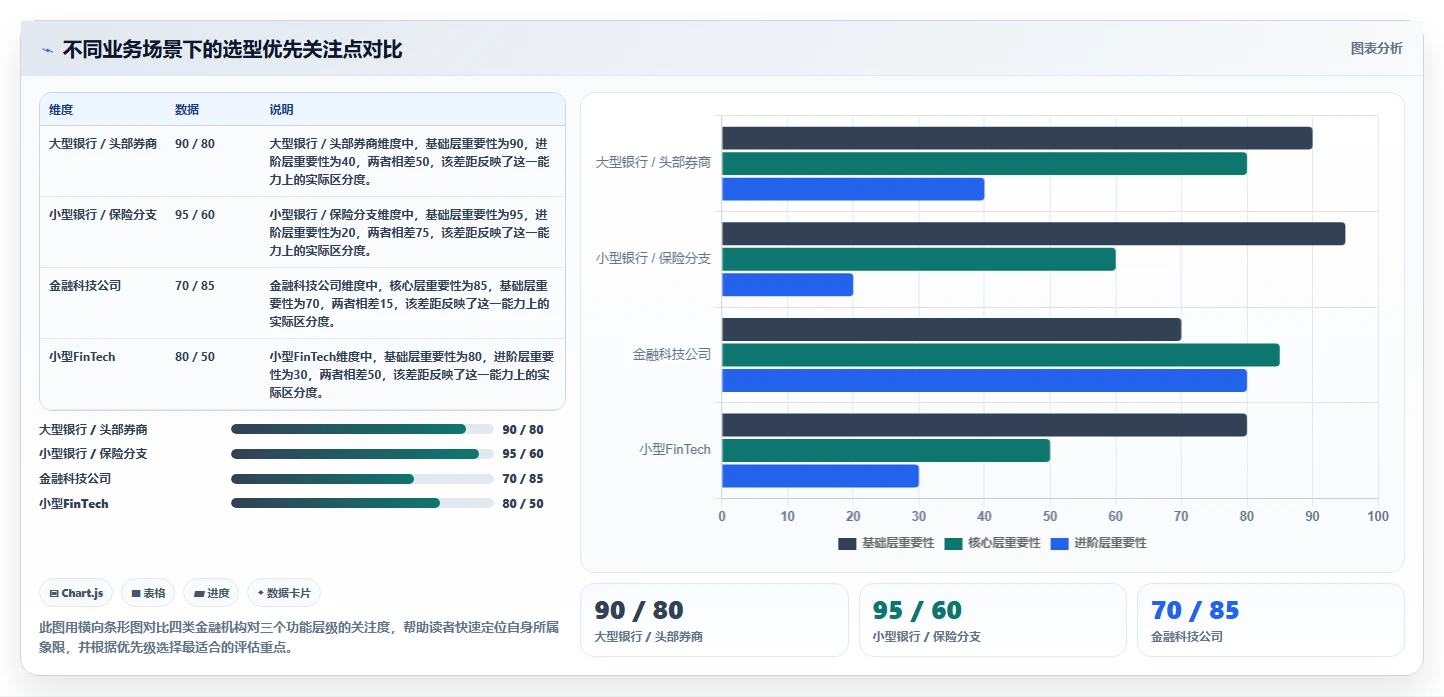Click the 50 tick on x-axis
This screenshot has height=697, width=1444.
point(1050,517)
